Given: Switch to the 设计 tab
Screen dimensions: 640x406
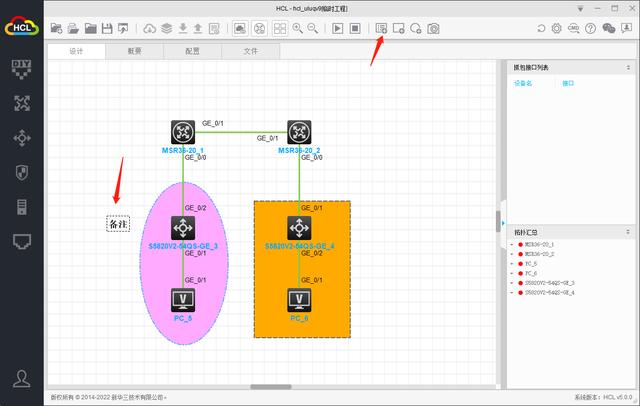Looking at the screenshot, I should coord(76,51).
